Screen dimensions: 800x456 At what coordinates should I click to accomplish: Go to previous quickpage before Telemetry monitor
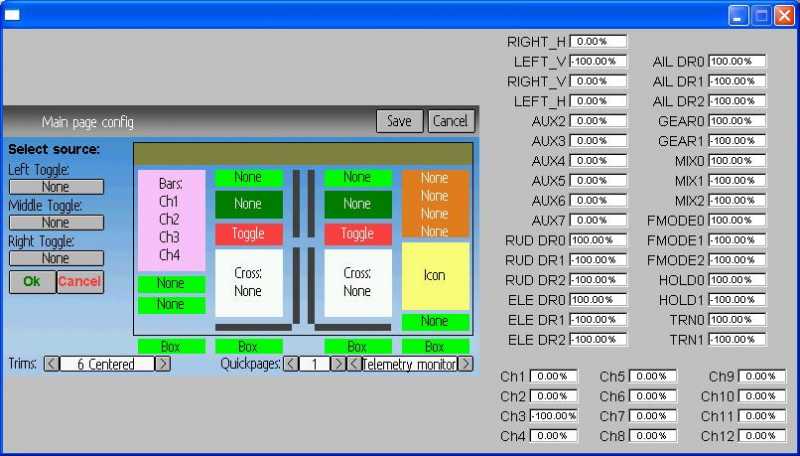point(354,364)
